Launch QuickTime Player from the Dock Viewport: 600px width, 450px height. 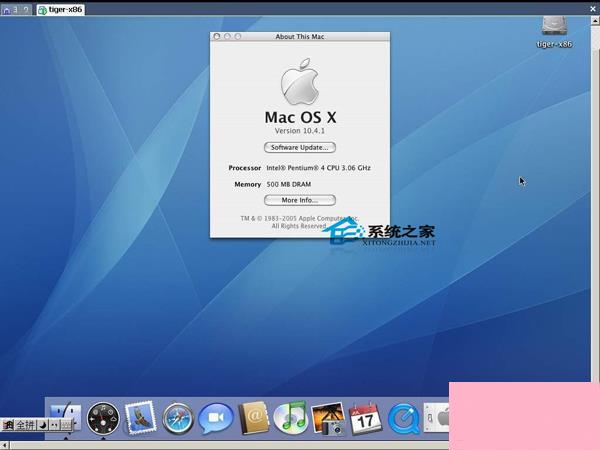click(403, 418)
